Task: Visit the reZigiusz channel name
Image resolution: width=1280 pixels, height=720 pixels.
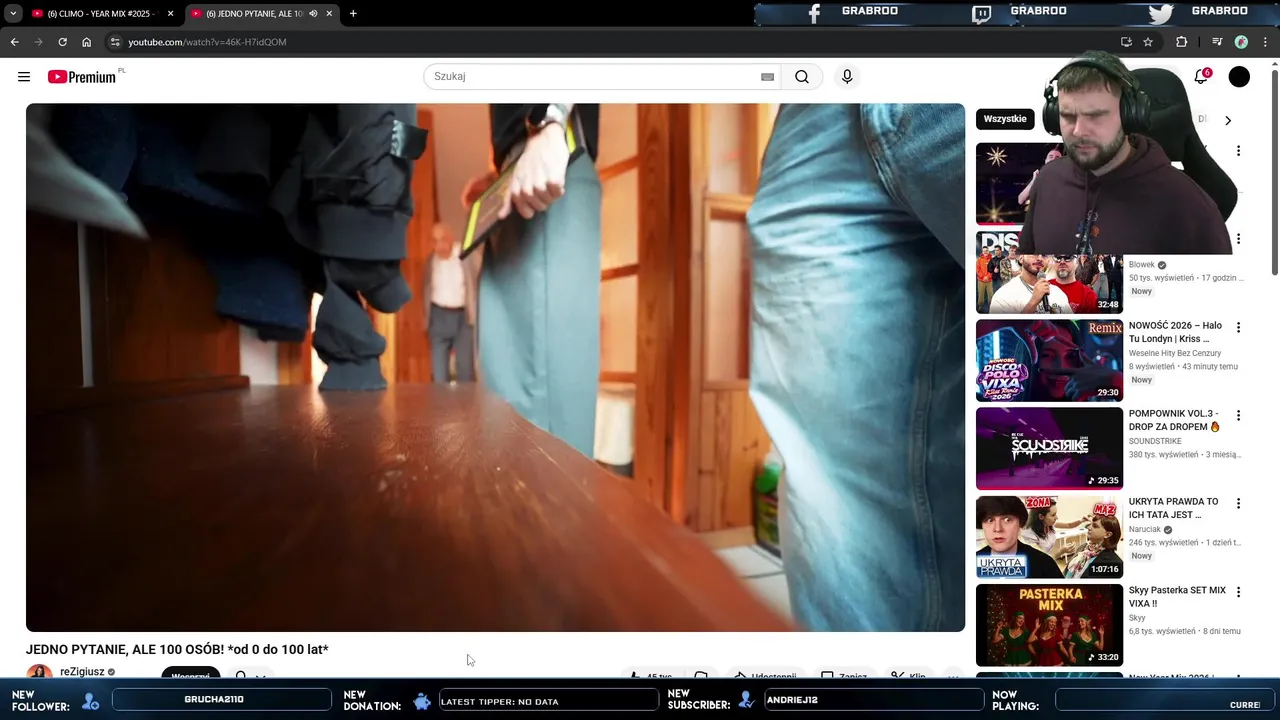Action: 82,672
